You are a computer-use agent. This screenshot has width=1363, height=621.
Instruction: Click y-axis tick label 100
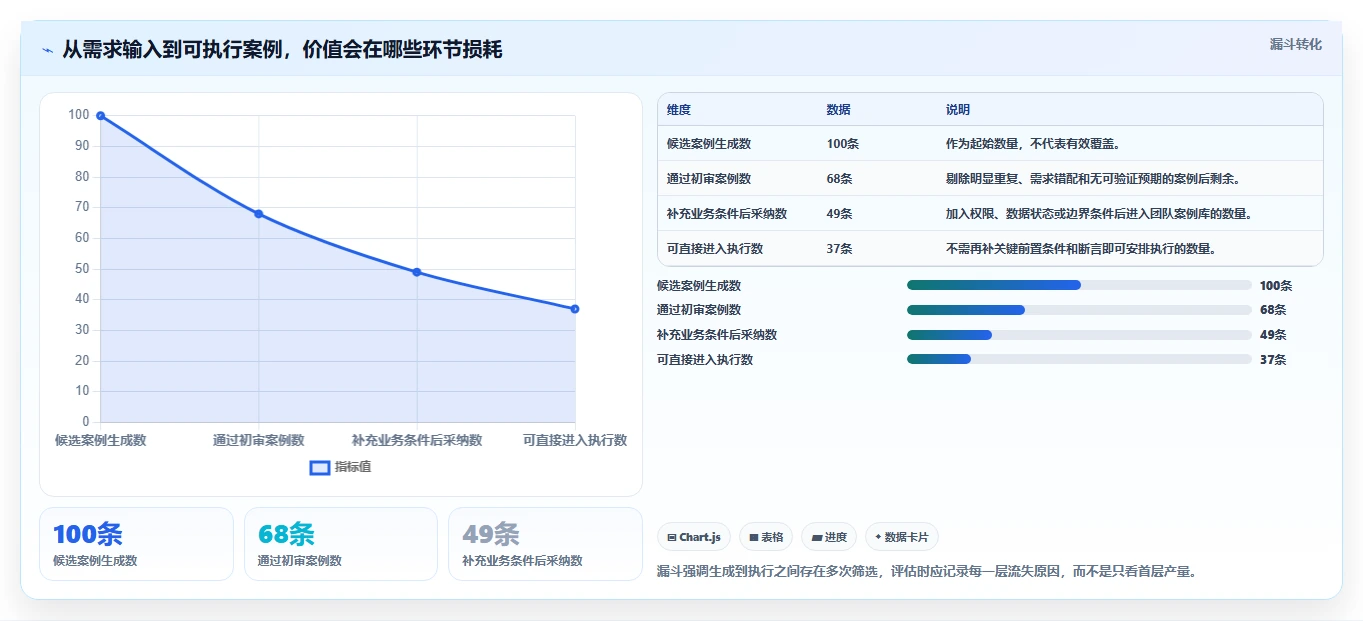(79, 115)
